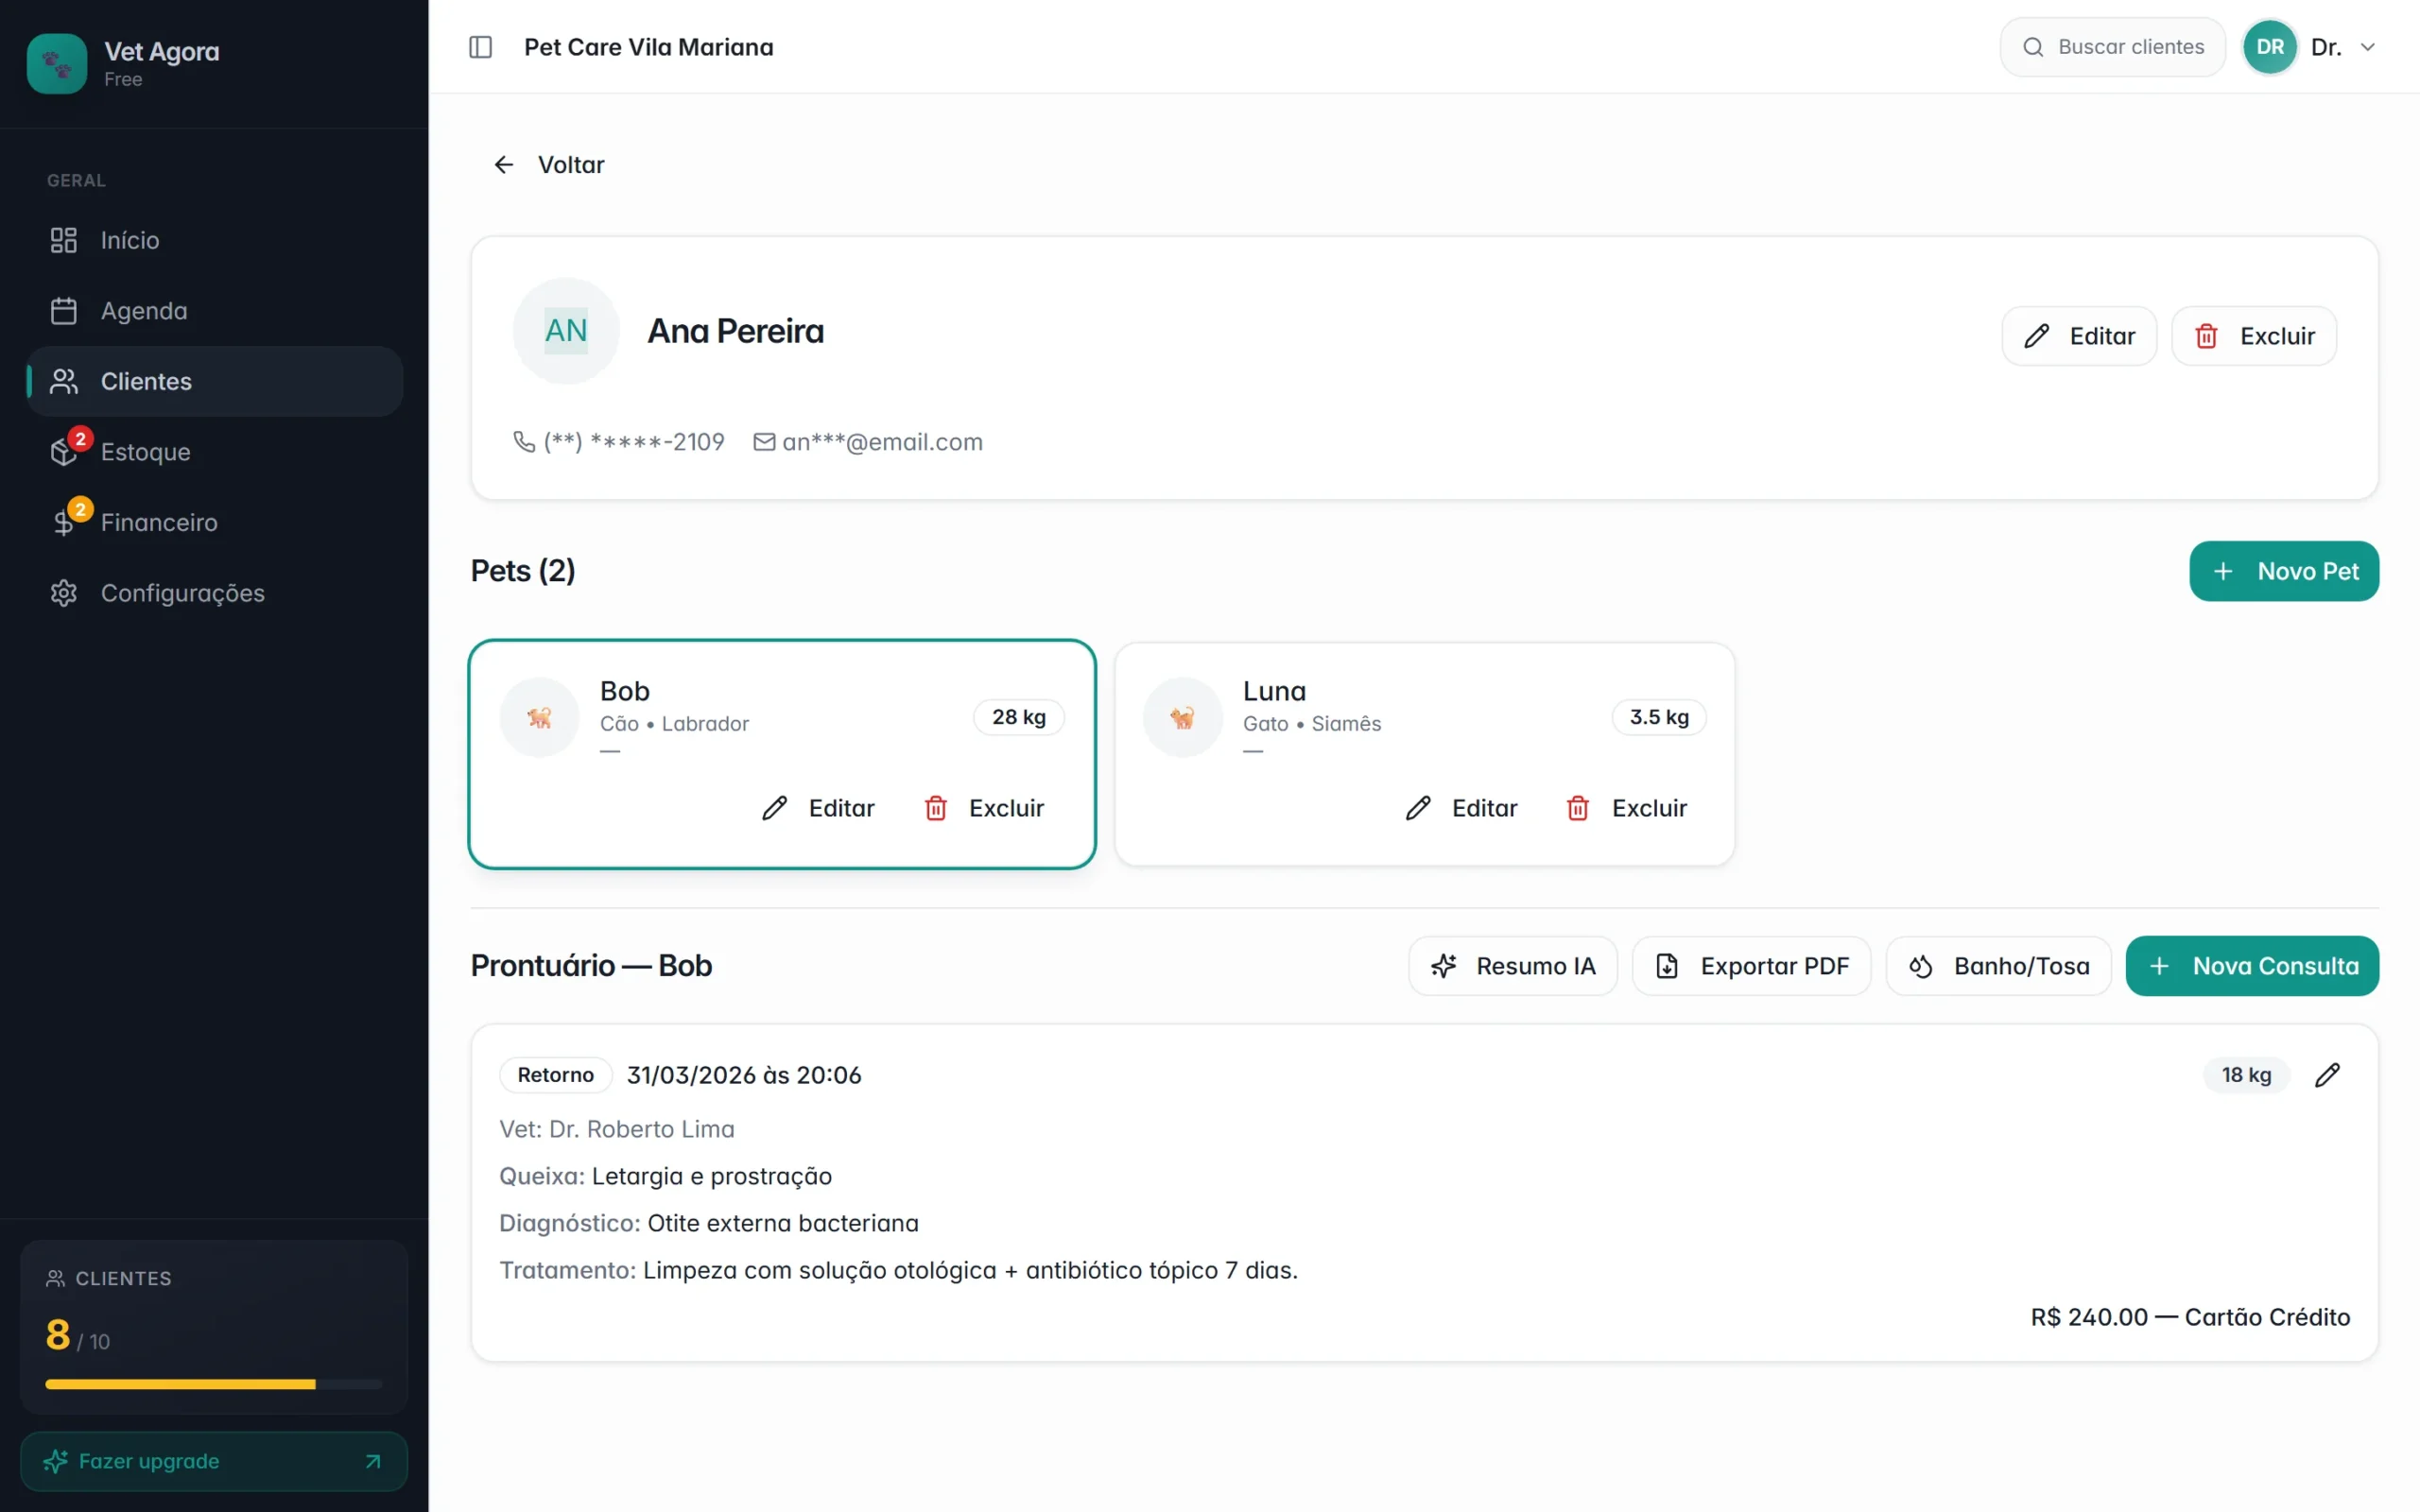Click the pencil icon on the Retorno record
Image resolution: width=2420 pixels, height=1512 pixels.
click(x=2327, y=1075)
